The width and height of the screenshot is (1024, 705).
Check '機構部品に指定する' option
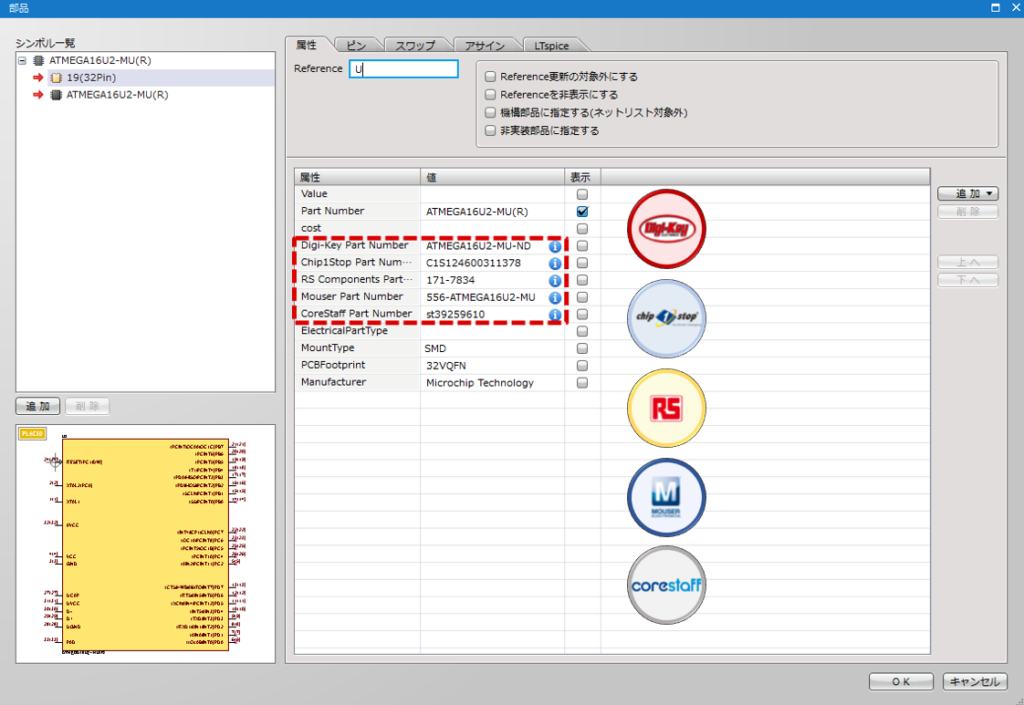[x=490, y=112]
